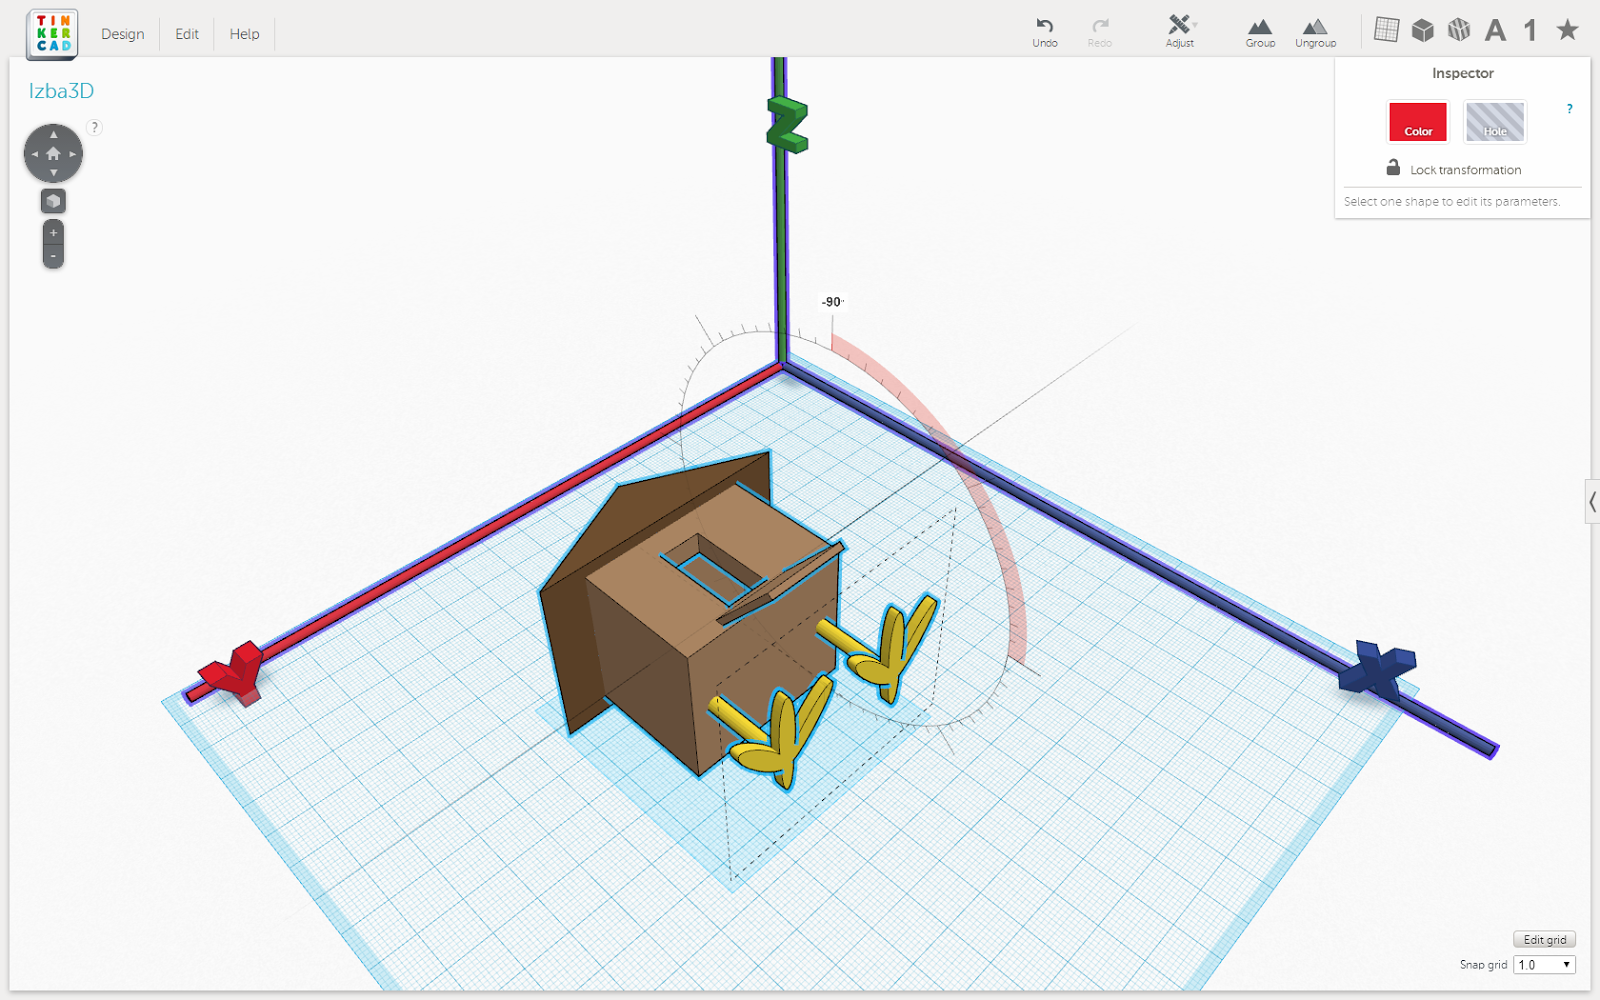Open the Help menu
Screen dimensions: 1600x1000
click(244, 34)
